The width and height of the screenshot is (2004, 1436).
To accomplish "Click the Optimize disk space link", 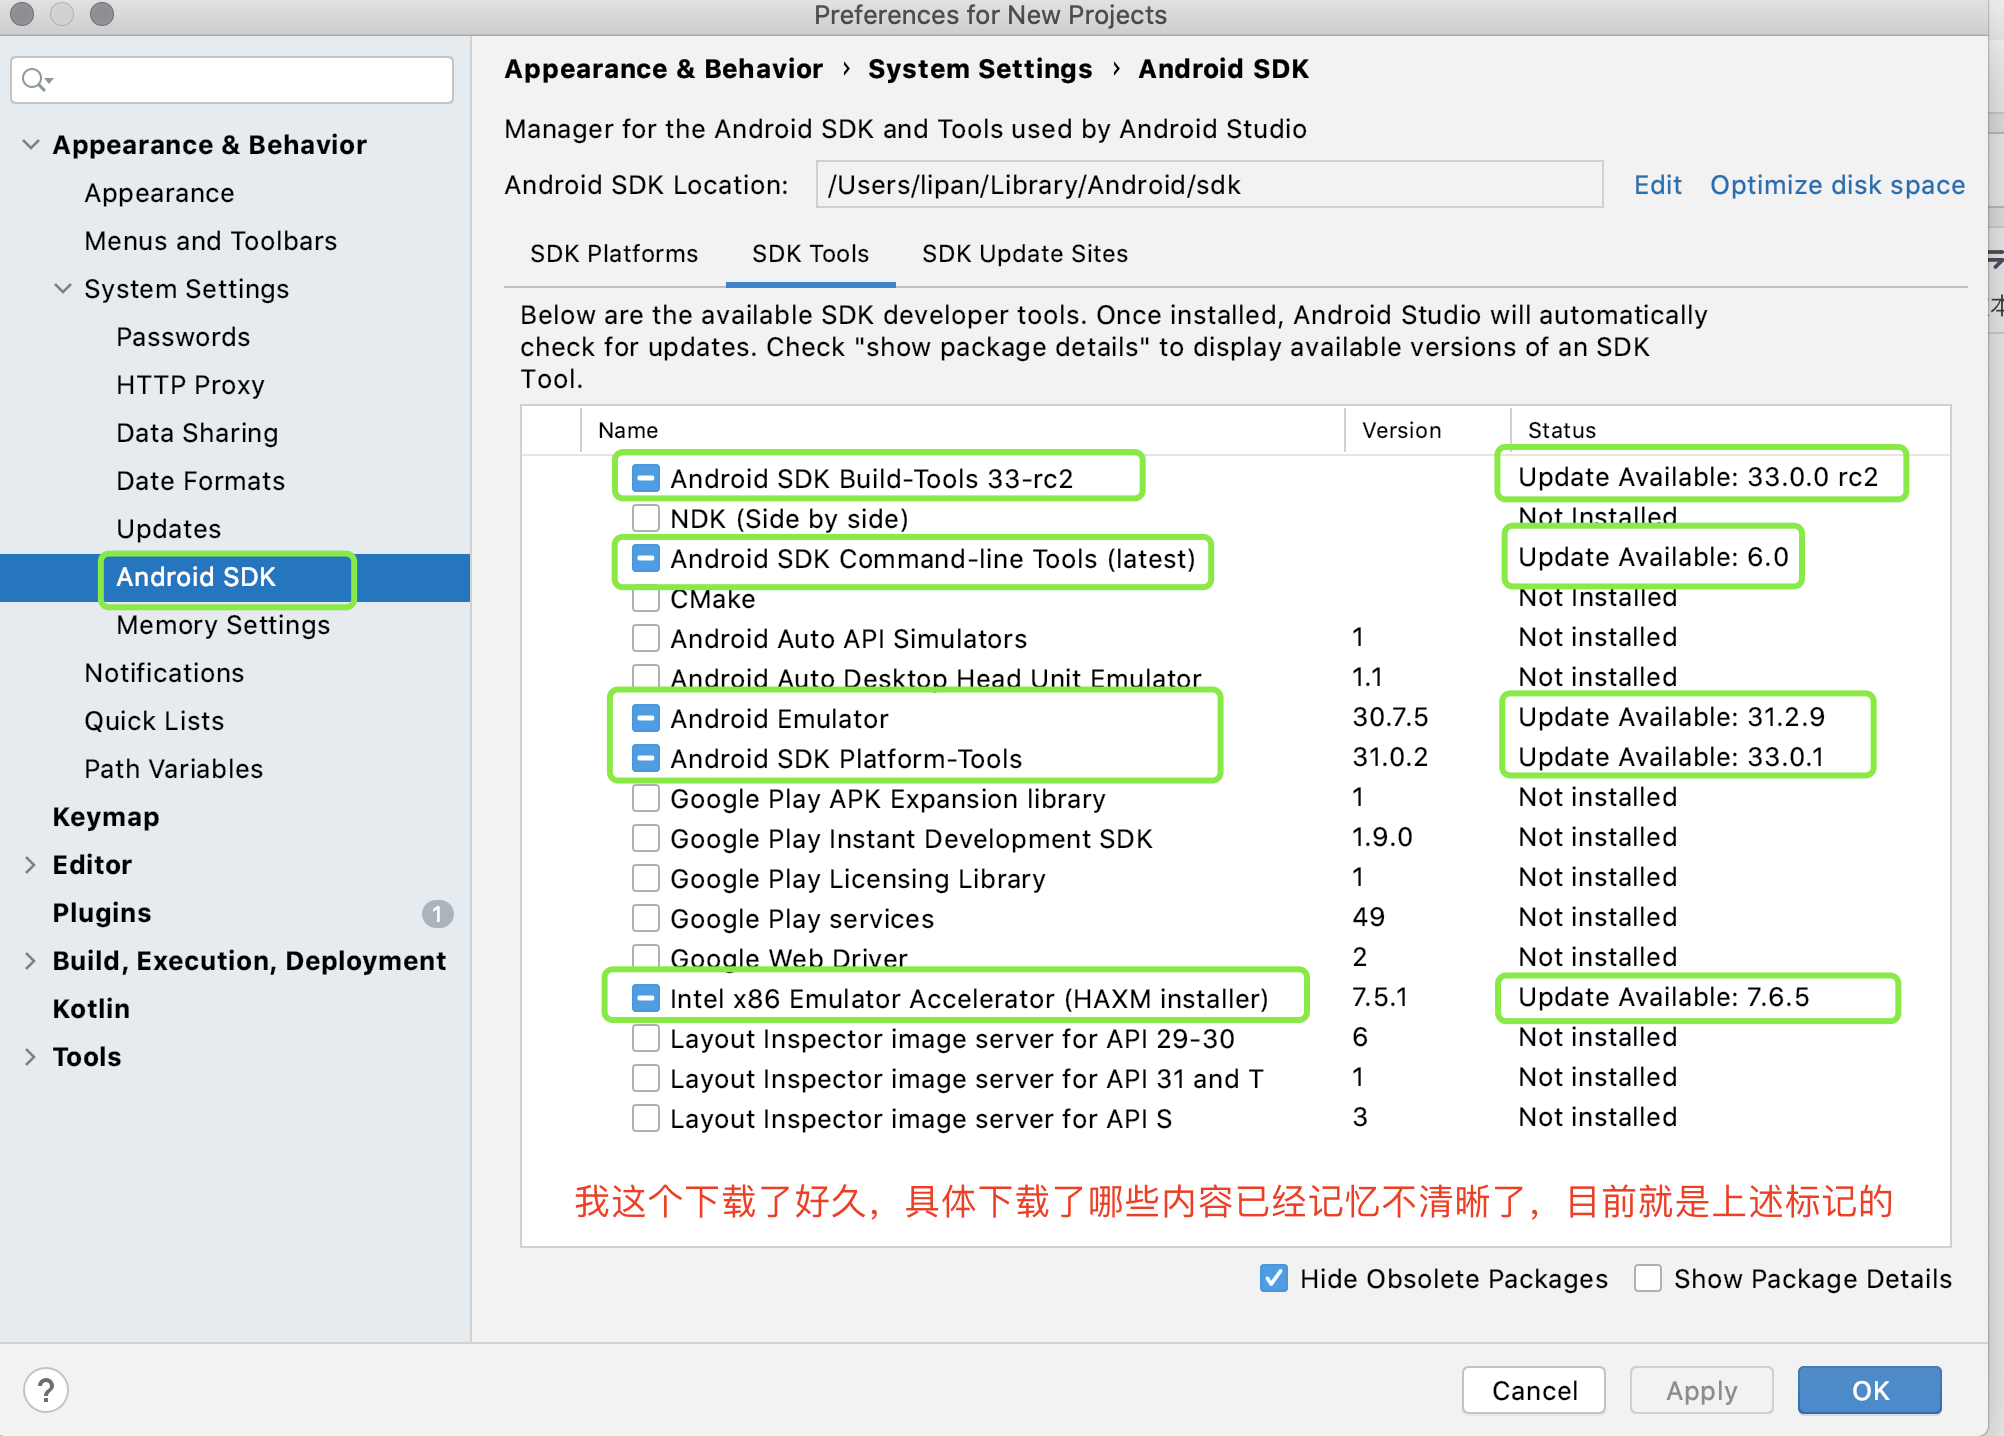I will click(1837, 185).
